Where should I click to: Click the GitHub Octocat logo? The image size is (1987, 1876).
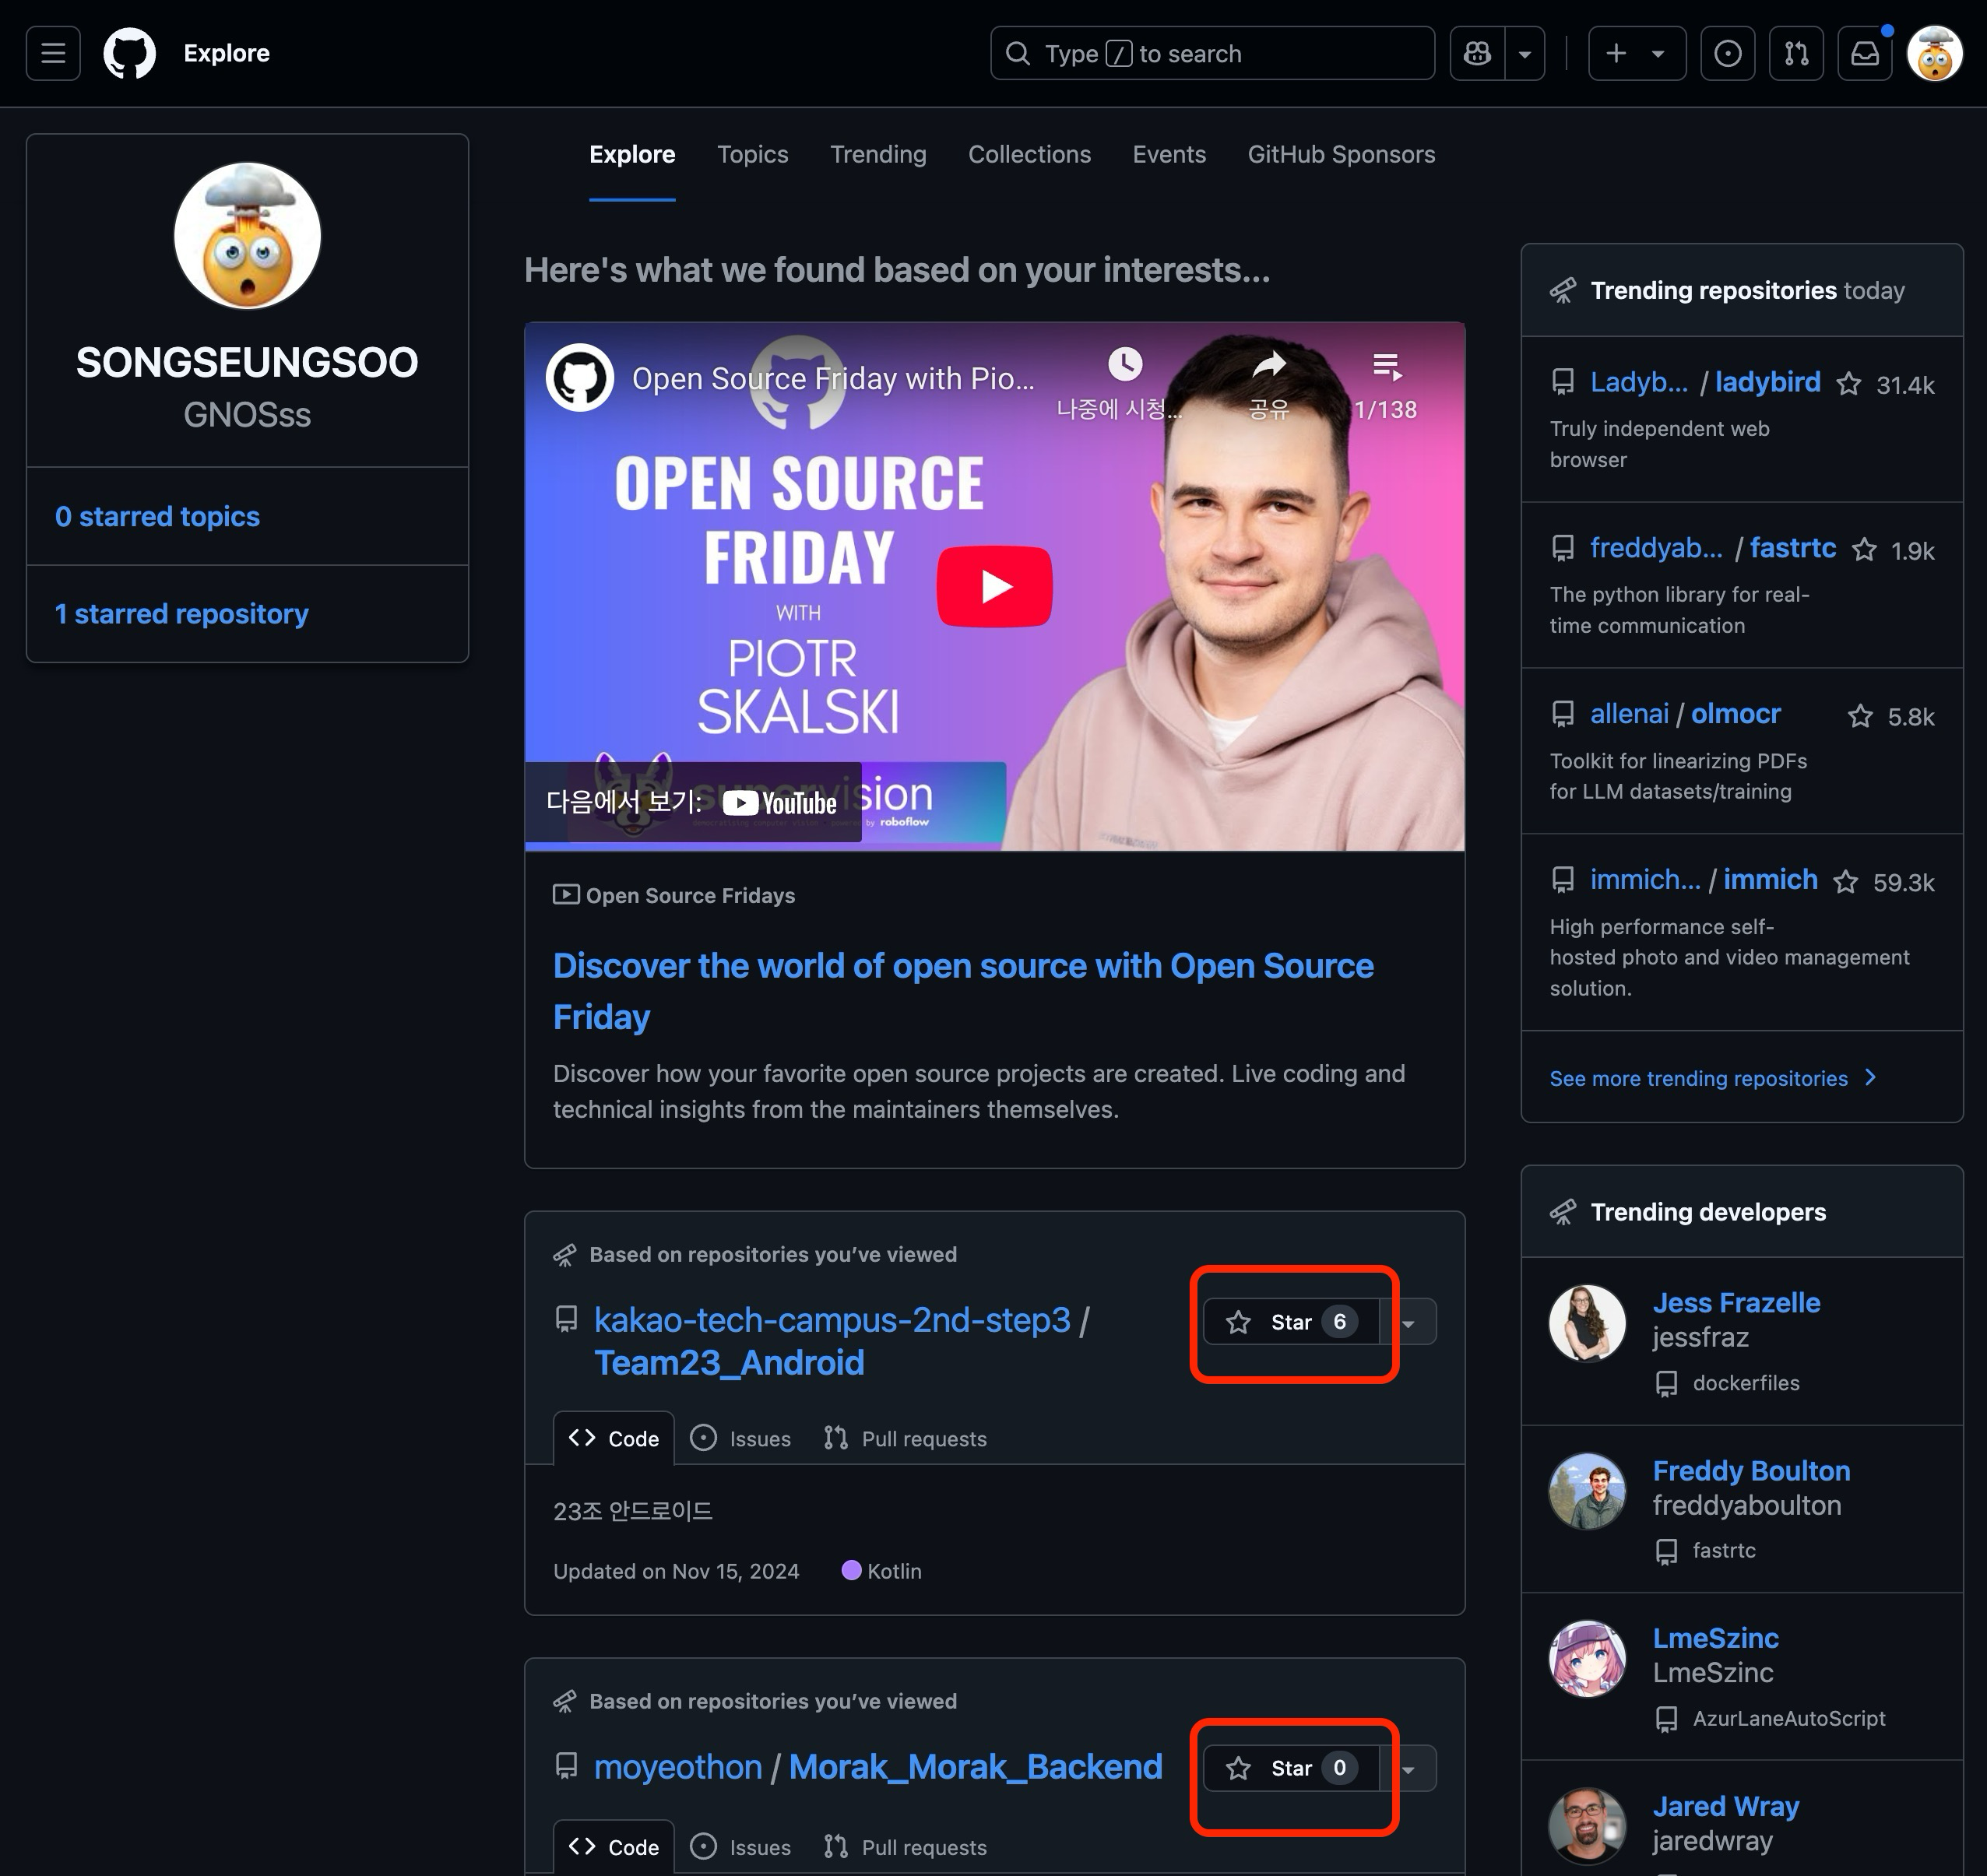pos(130,53)
